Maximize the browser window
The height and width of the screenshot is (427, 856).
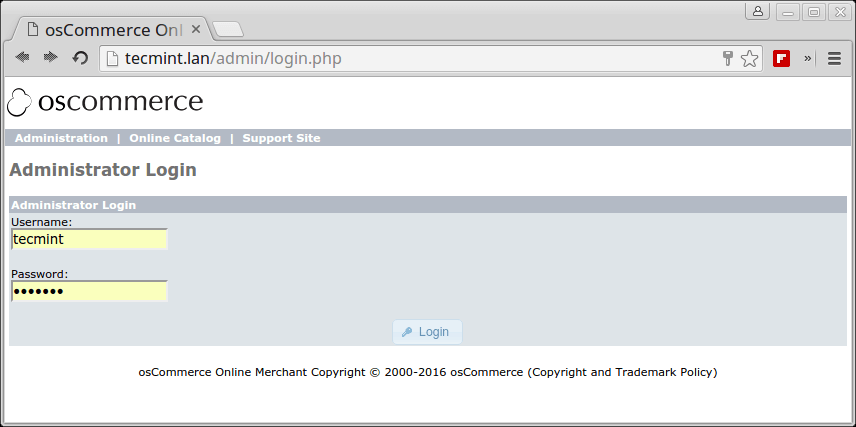tap(814, 12)
